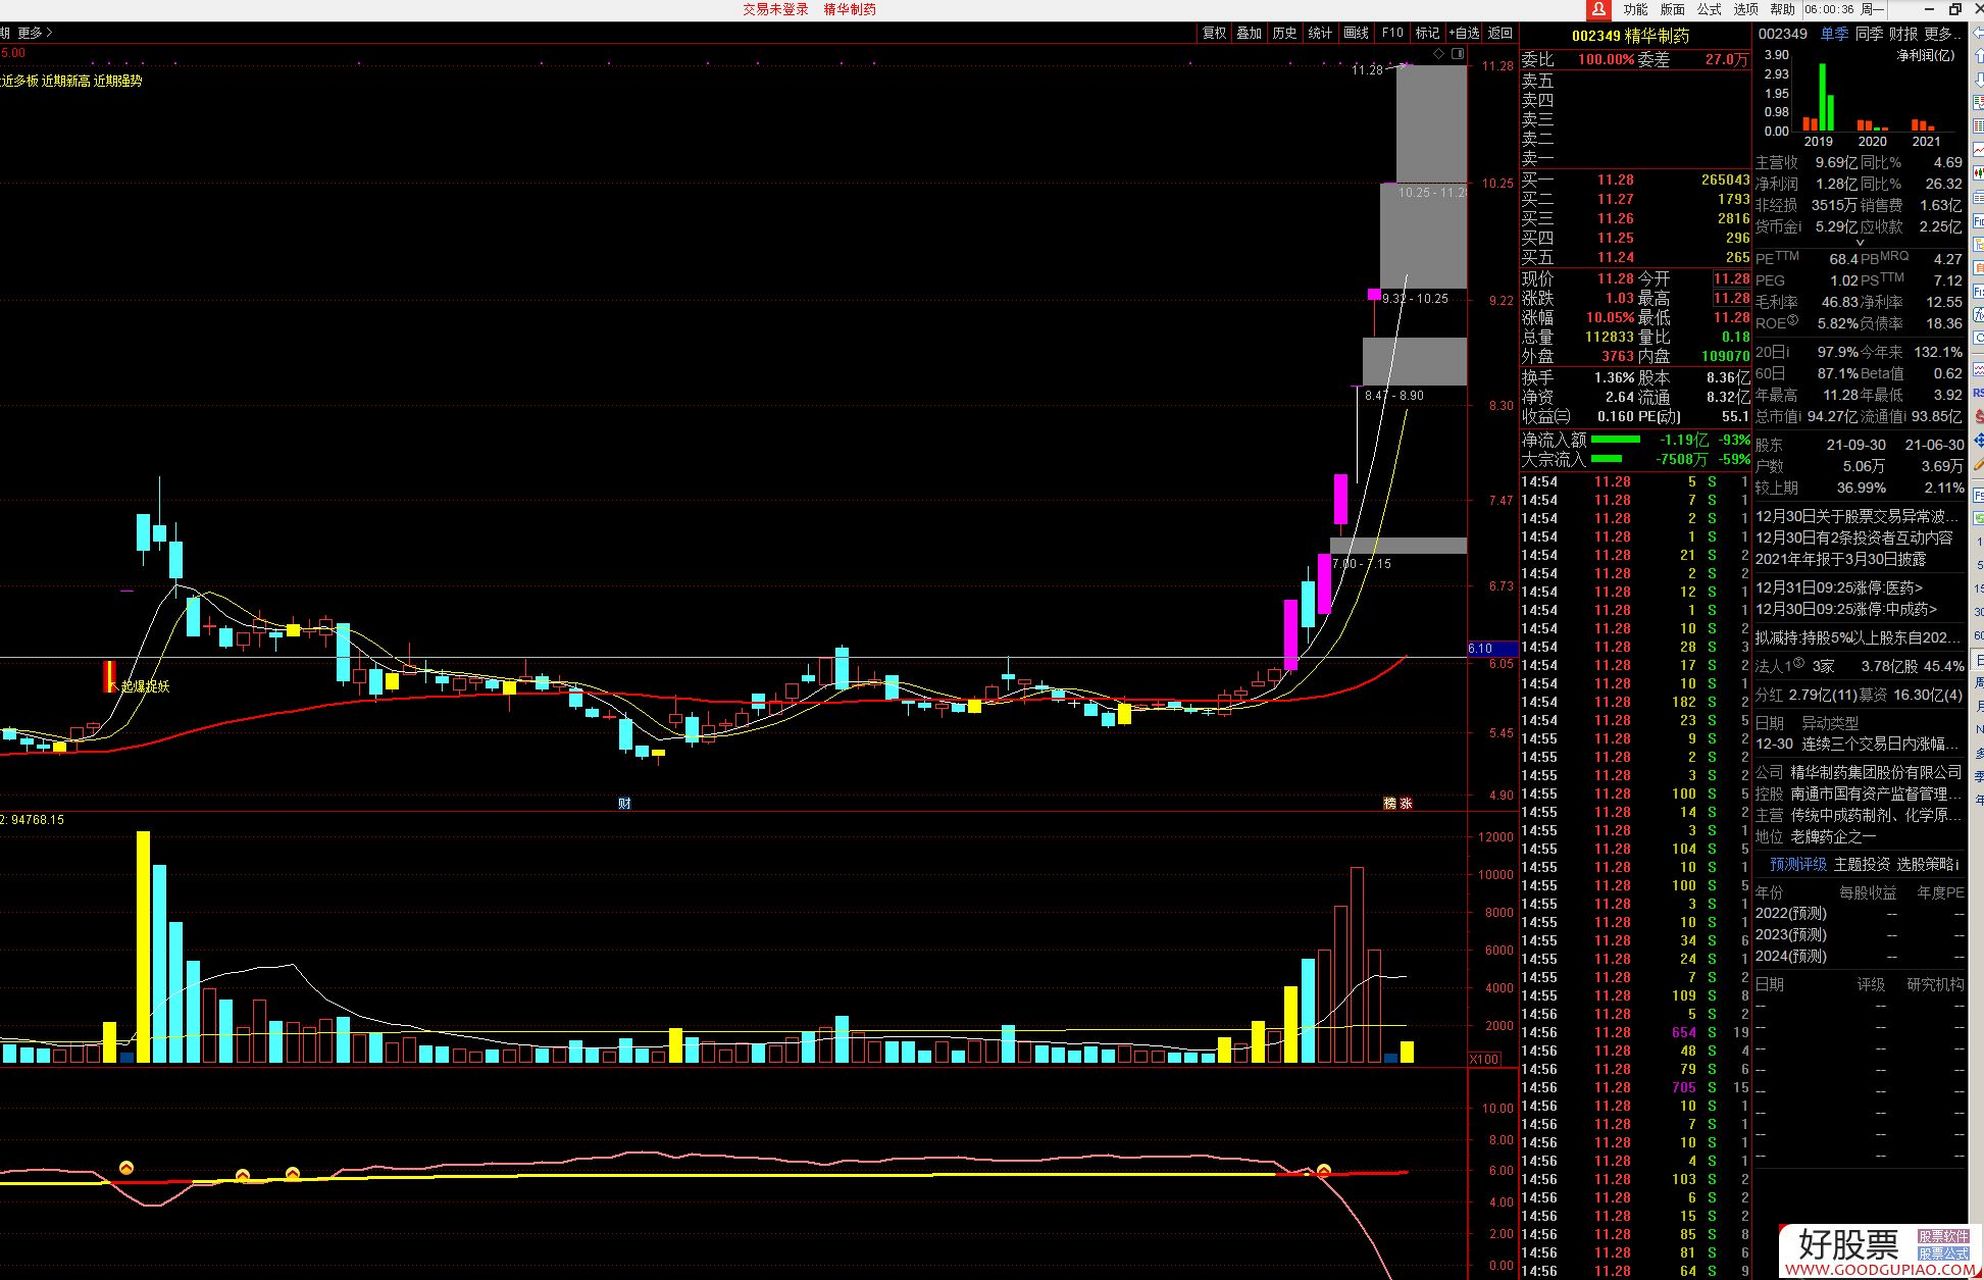Click the diamond icon above the chart
Viewport: 1984px width, 1280px height.
(x=1439, y=53)
